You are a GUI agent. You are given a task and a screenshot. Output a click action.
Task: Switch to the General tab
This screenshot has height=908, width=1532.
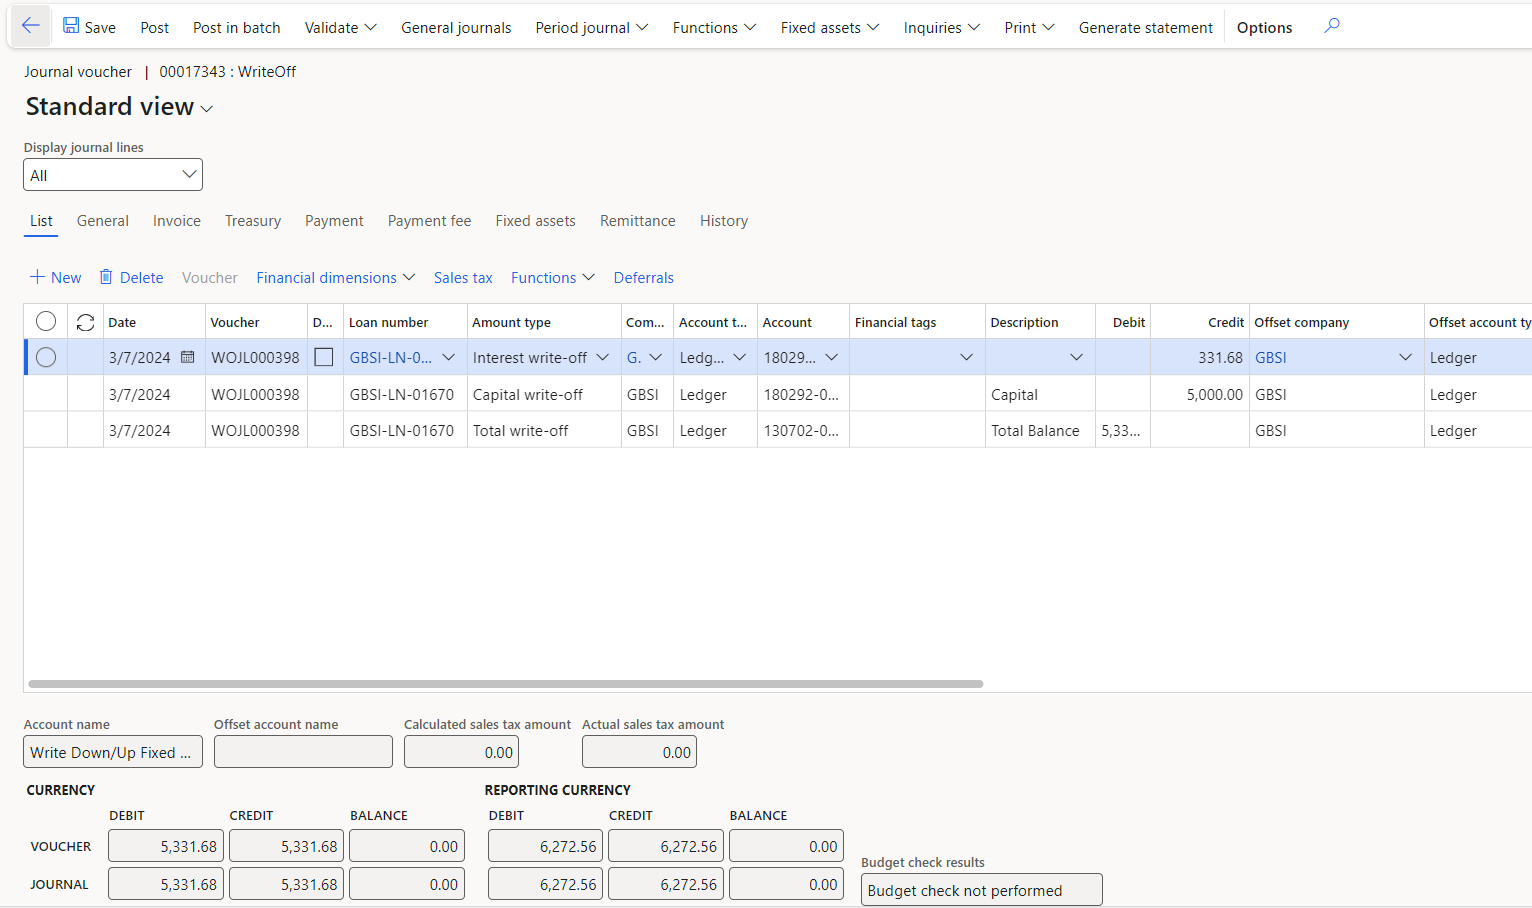[103, 221]
